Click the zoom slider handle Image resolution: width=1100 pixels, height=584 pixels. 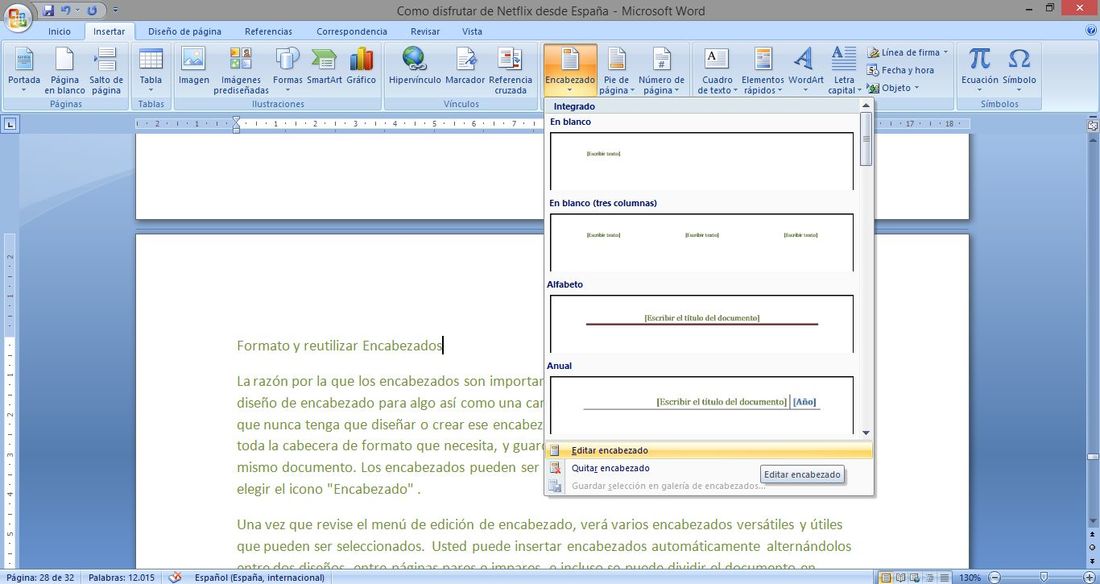coord(1043,578)
